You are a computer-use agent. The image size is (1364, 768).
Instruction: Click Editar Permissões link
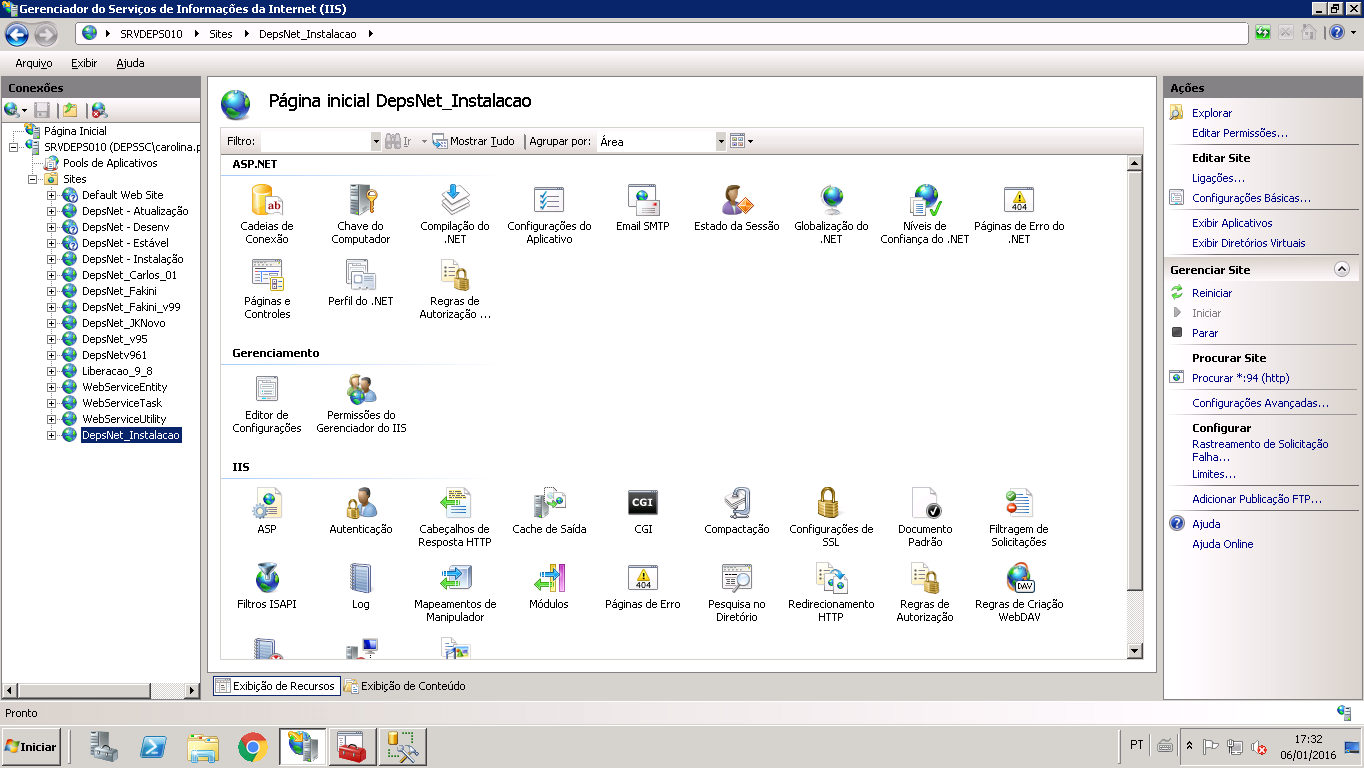point(1240,133)
